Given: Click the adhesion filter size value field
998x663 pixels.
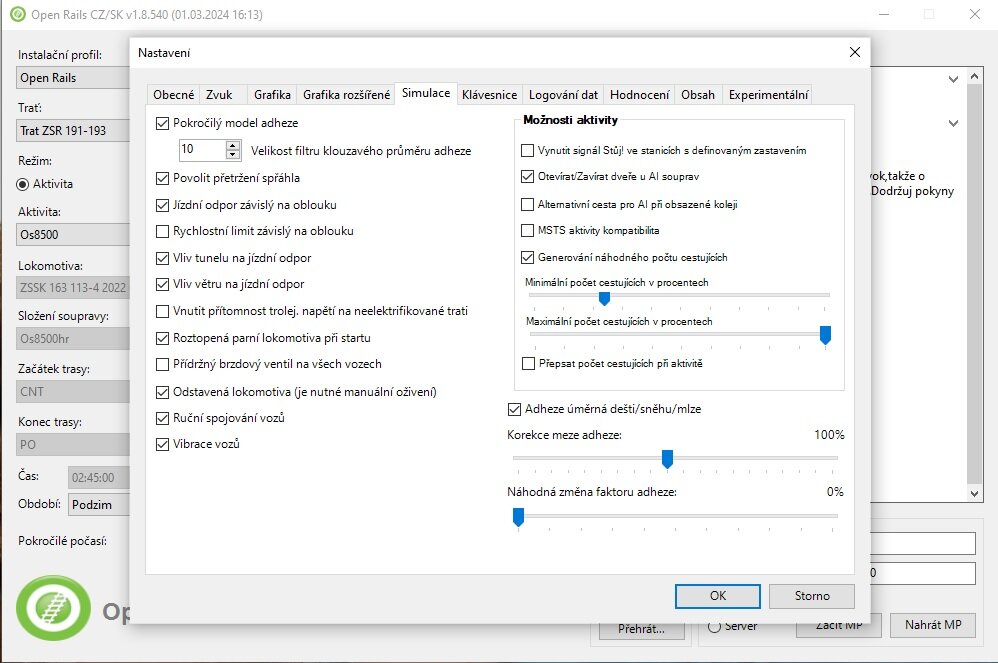Looking at the screenshot, I should click(202, 150).
